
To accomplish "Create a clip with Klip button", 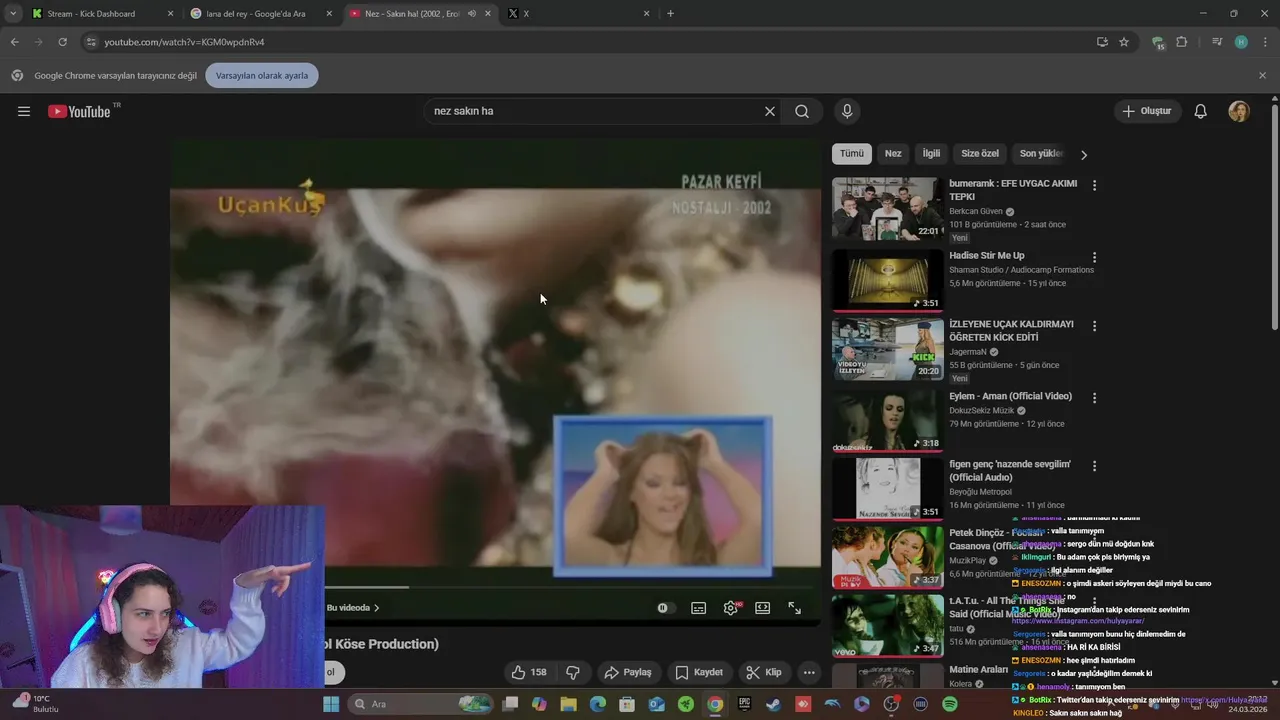I will pyautogui.click(x=765, y=672).
